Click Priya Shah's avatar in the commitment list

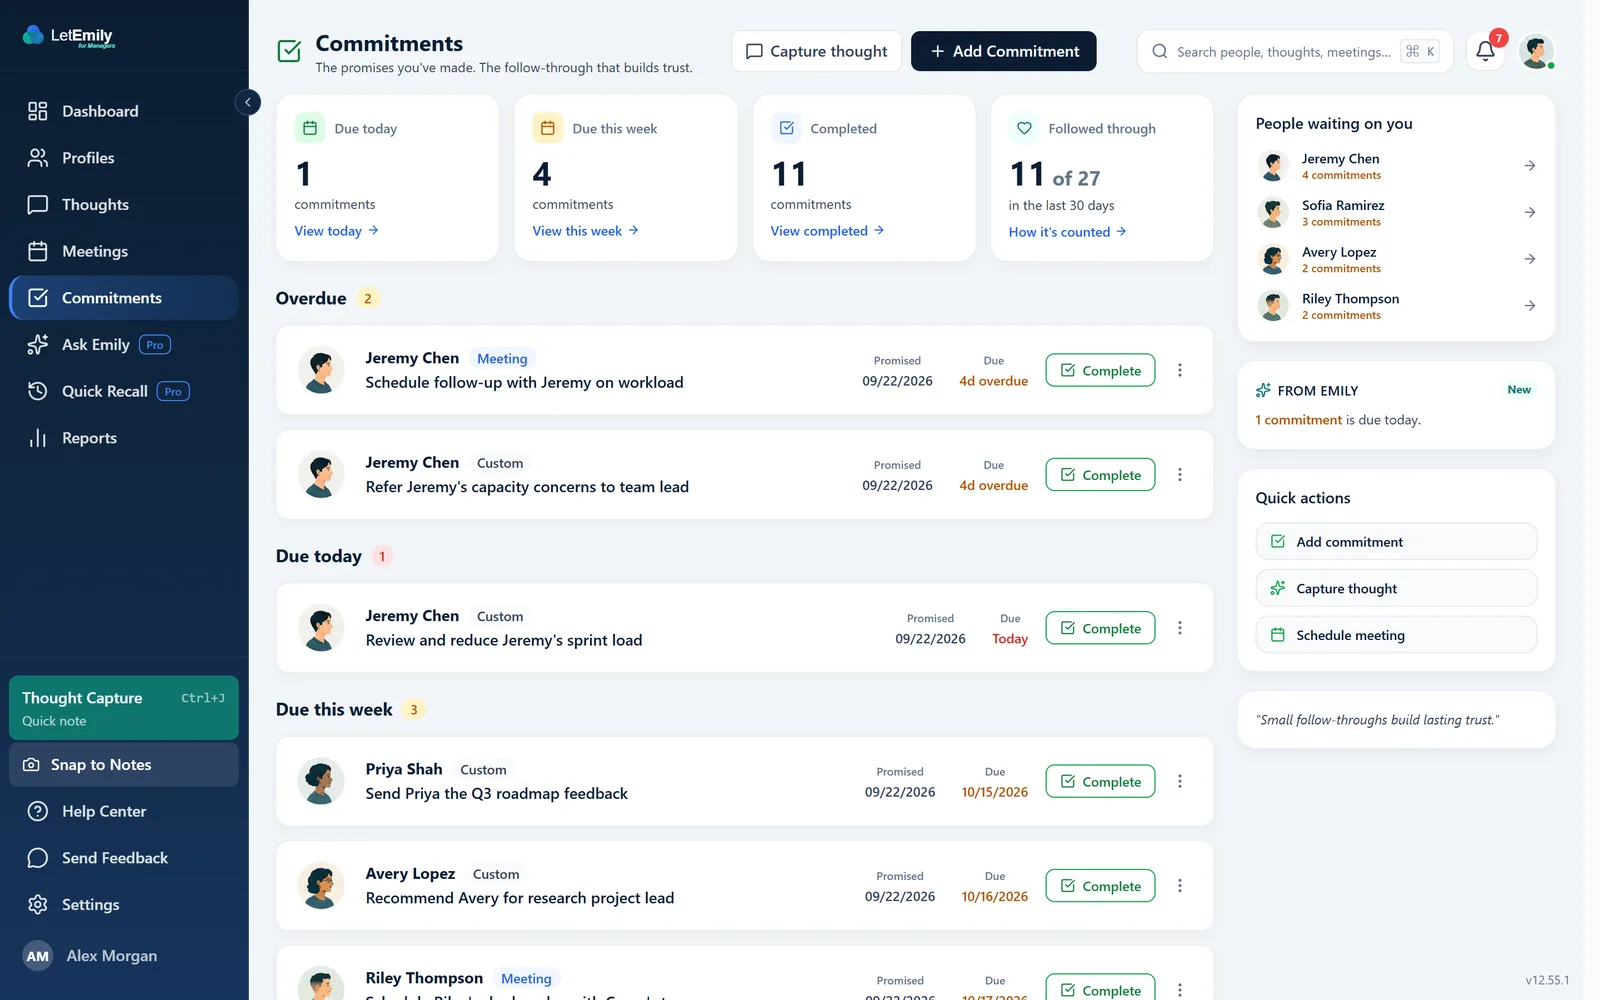tap(321, 781)
